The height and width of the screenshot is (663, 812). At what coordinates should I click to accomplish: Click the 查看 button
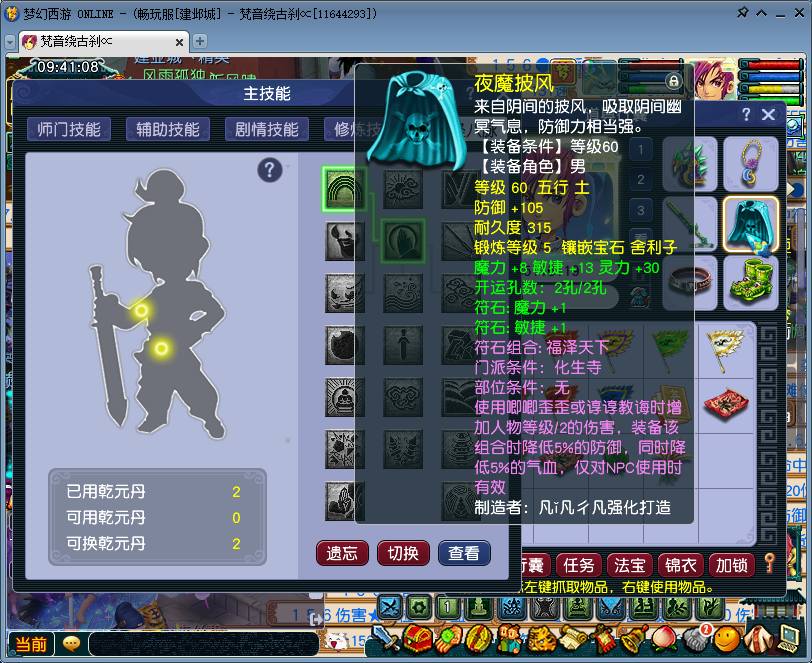[x=464, y=553]
